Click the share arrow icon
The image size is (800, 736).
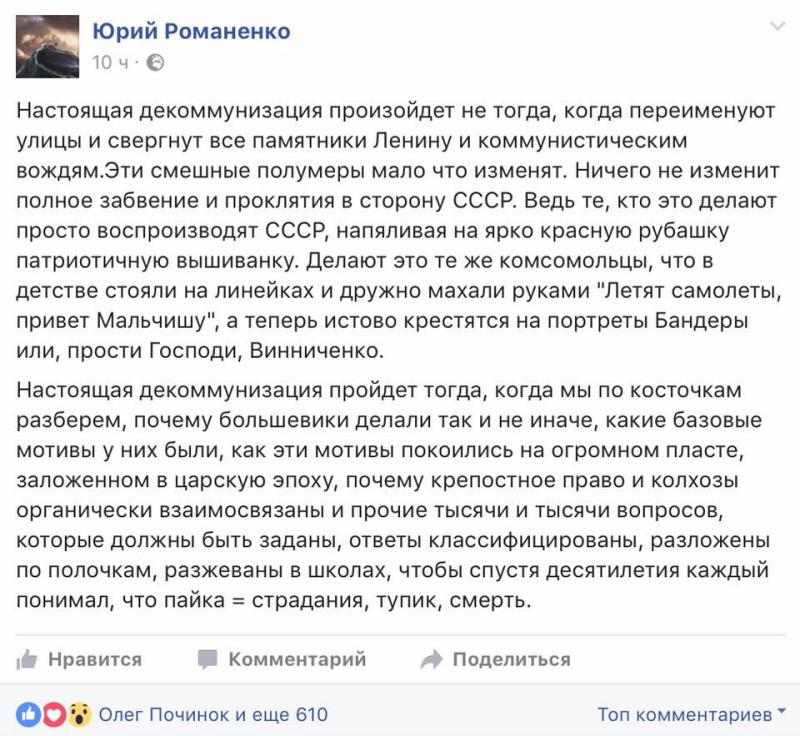432,659
